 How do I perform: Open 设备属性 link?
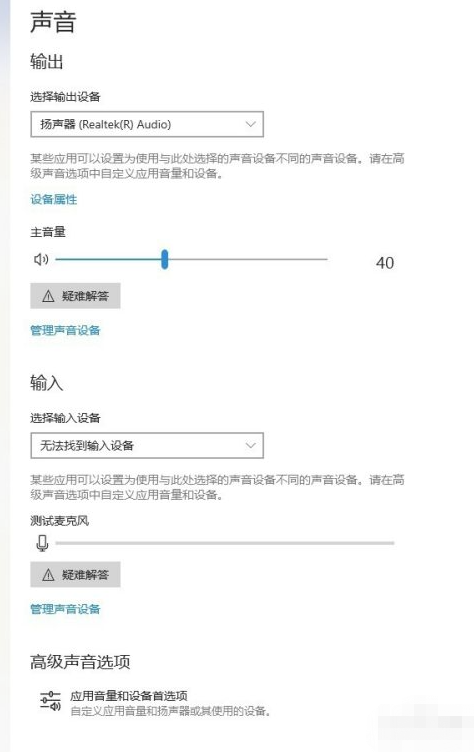(x=54, y=200)
